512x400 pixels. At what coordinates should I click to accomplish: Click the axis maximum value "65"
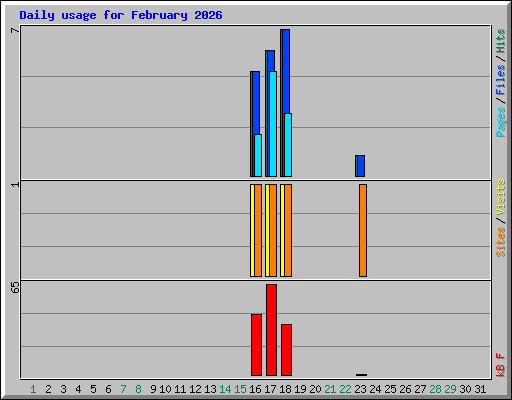(15, 287)
